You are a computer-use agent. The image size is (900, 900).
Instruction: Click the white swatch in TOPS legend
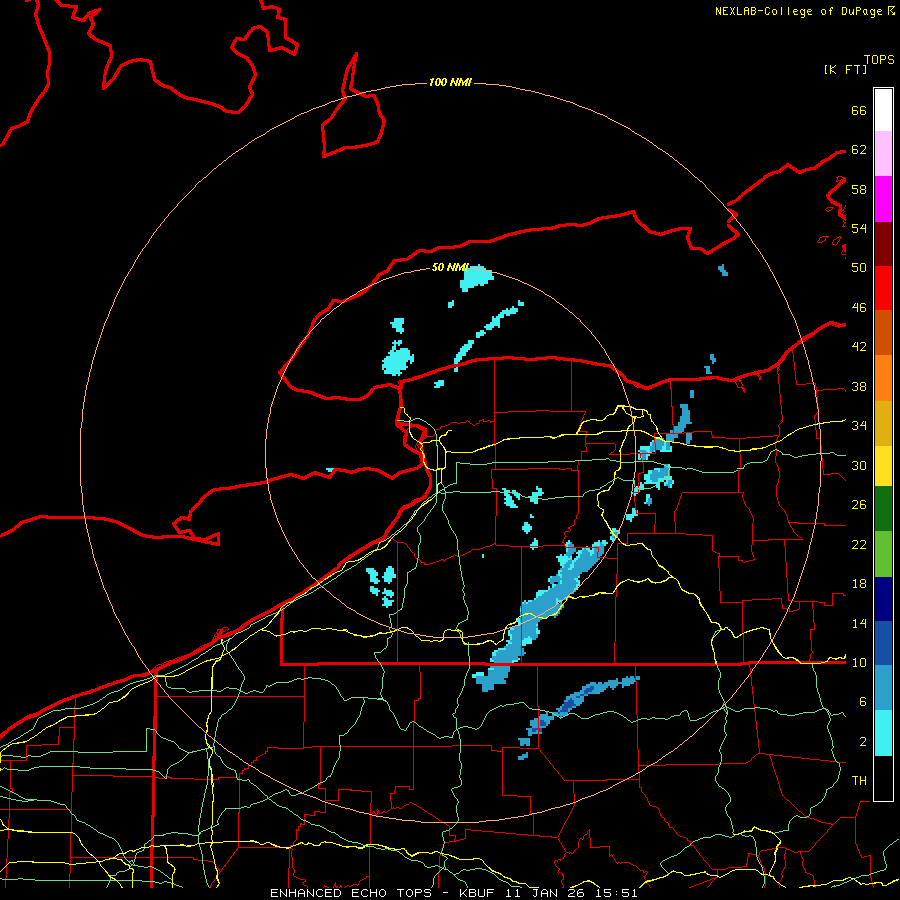coord(883,110)
